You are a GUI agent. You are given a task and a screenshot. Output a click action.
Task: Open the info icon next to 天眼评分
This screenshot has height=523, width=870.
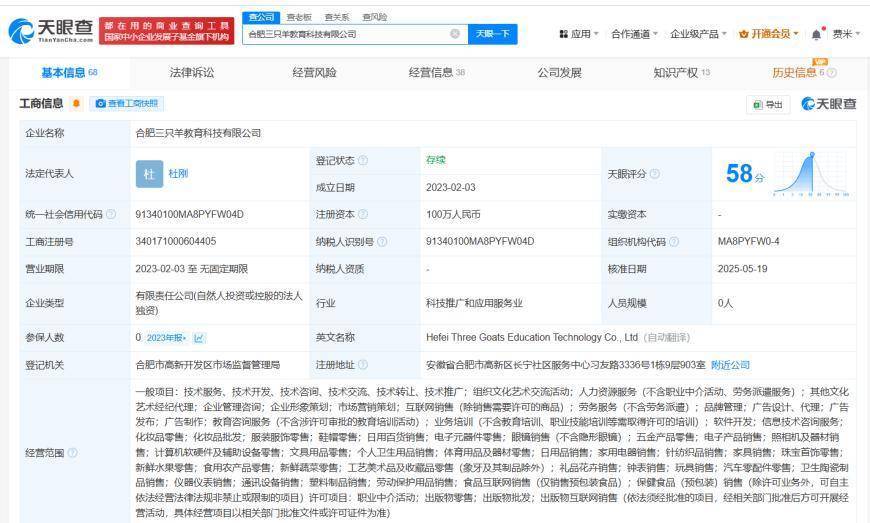(x=655, y=174)
